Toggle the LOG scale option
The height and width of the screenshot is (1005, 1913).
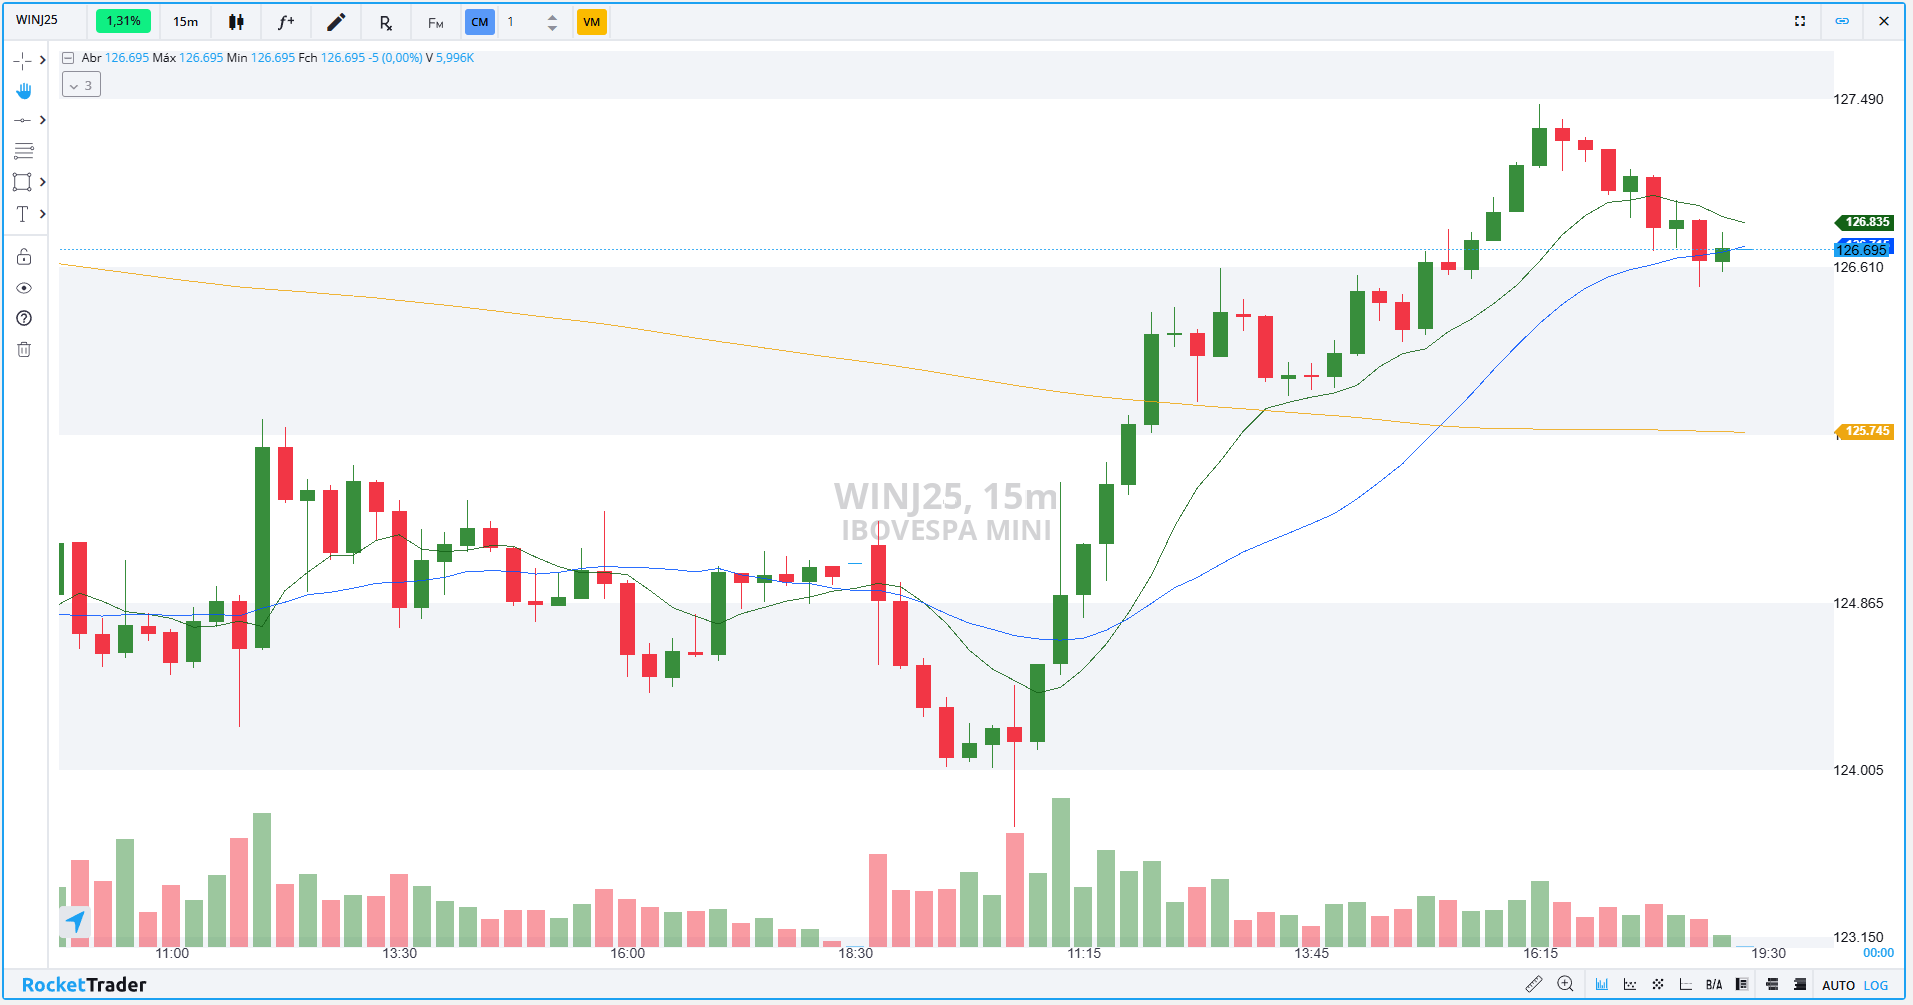point(1876,985)
